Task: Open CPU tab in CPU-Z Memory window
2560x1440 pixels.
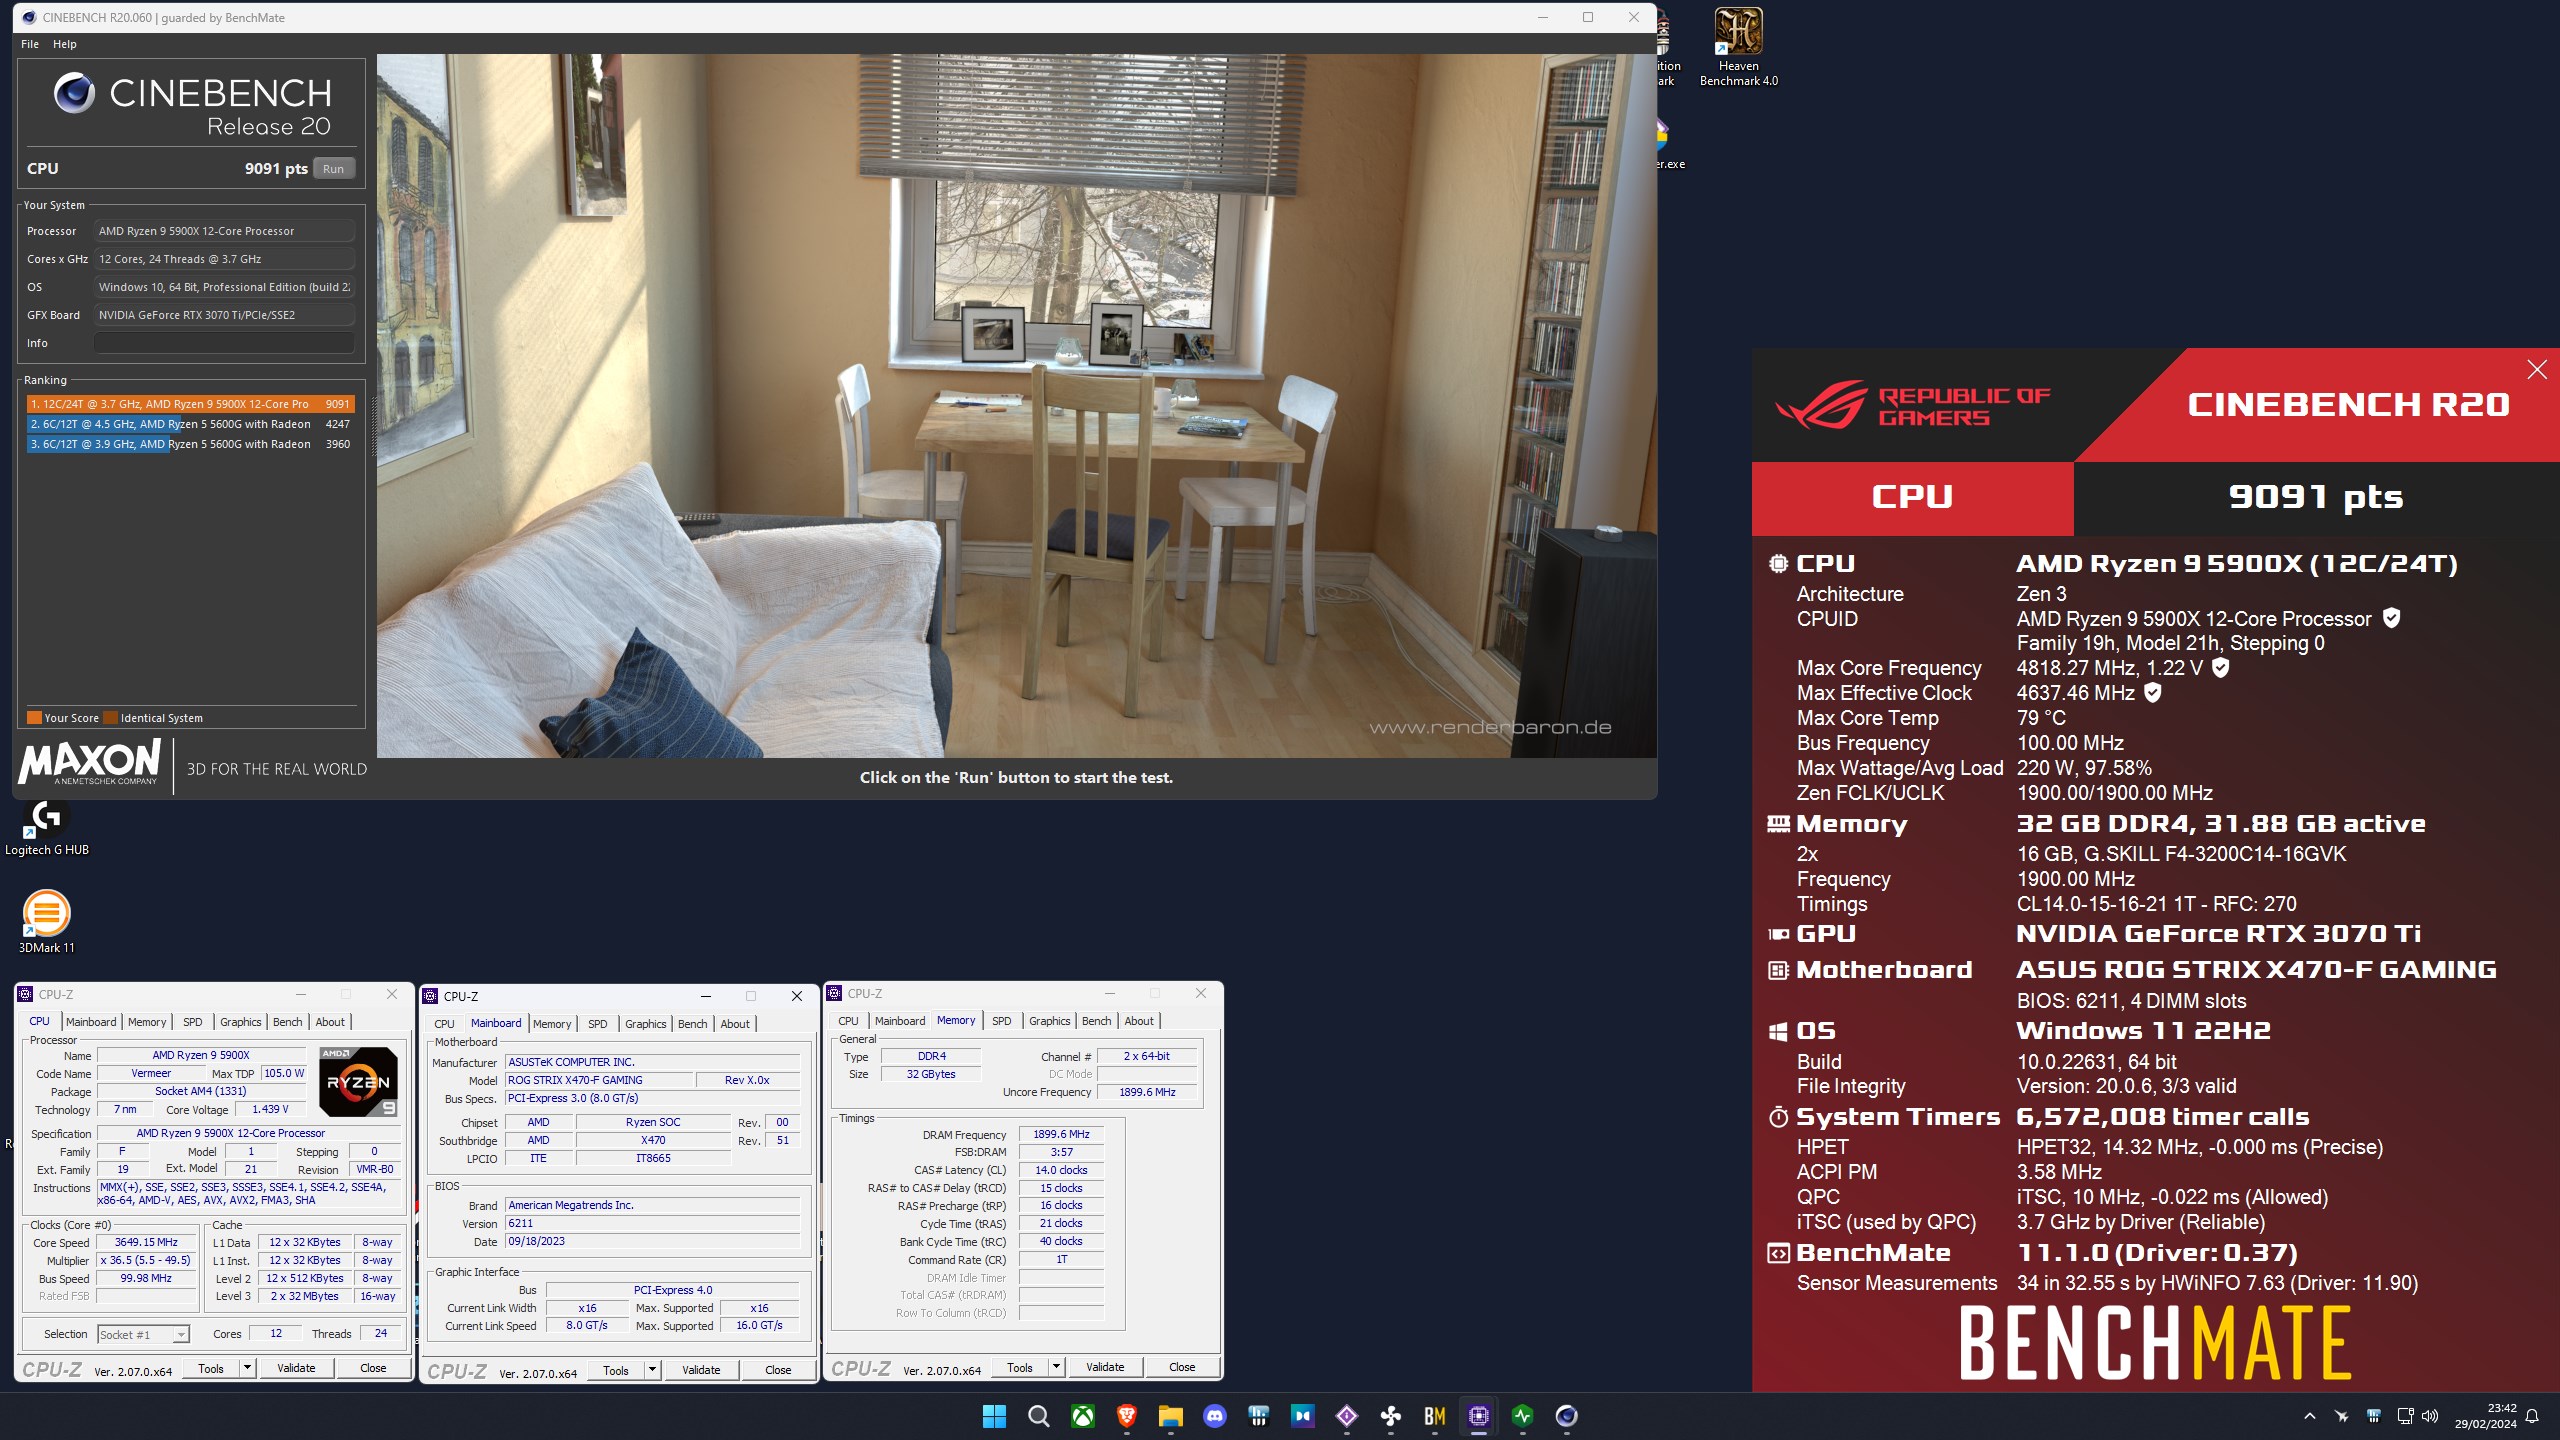Action: coord(848,1021)
